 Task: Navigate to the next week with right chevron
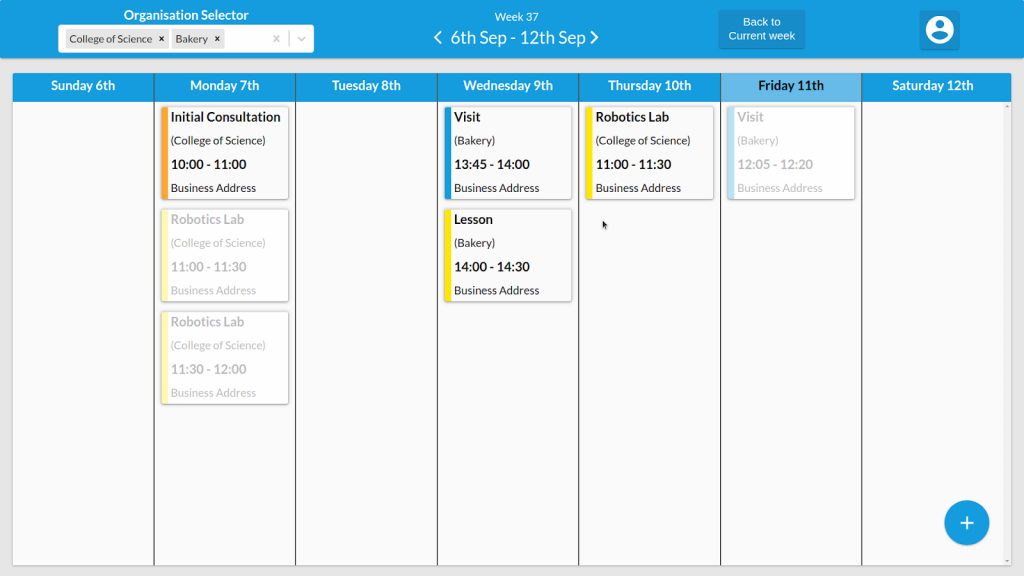(x=595, y=37)
